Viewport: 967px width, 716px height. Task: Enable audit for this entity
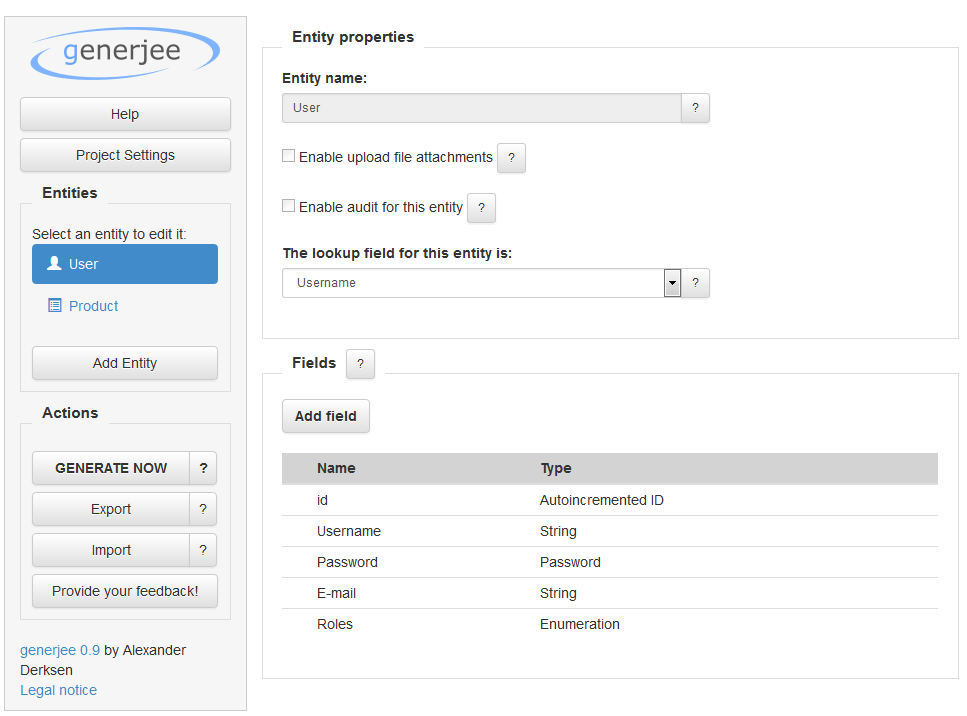click(289, 206)
